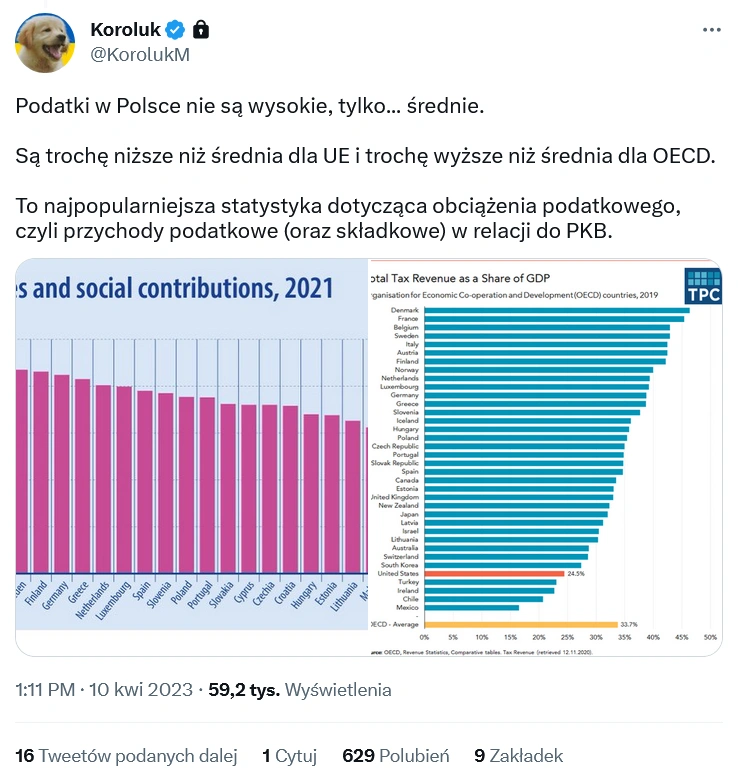Open the three-dot more options menu
Viewport: 738px width, 770px height.
[711, 30]
